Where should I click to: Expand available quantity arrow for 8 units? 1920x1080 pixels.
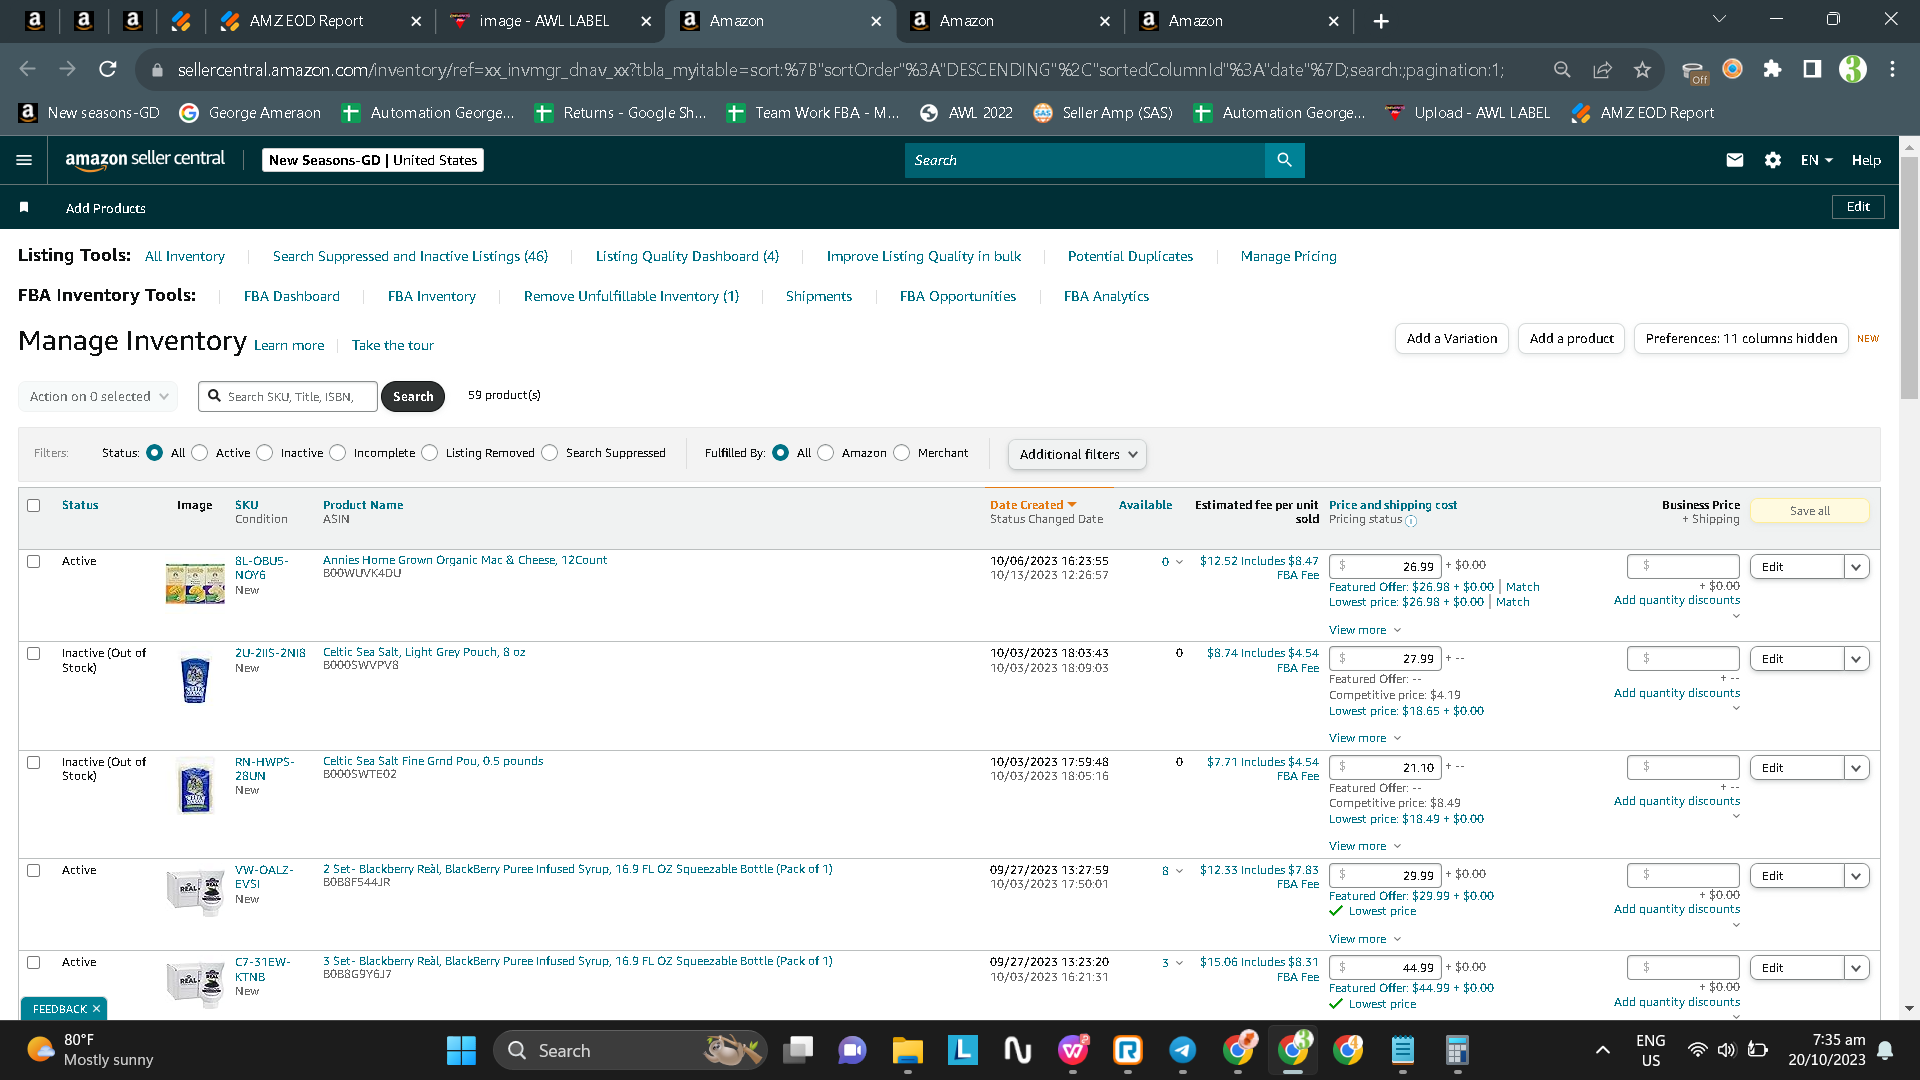coord(1179,871)
